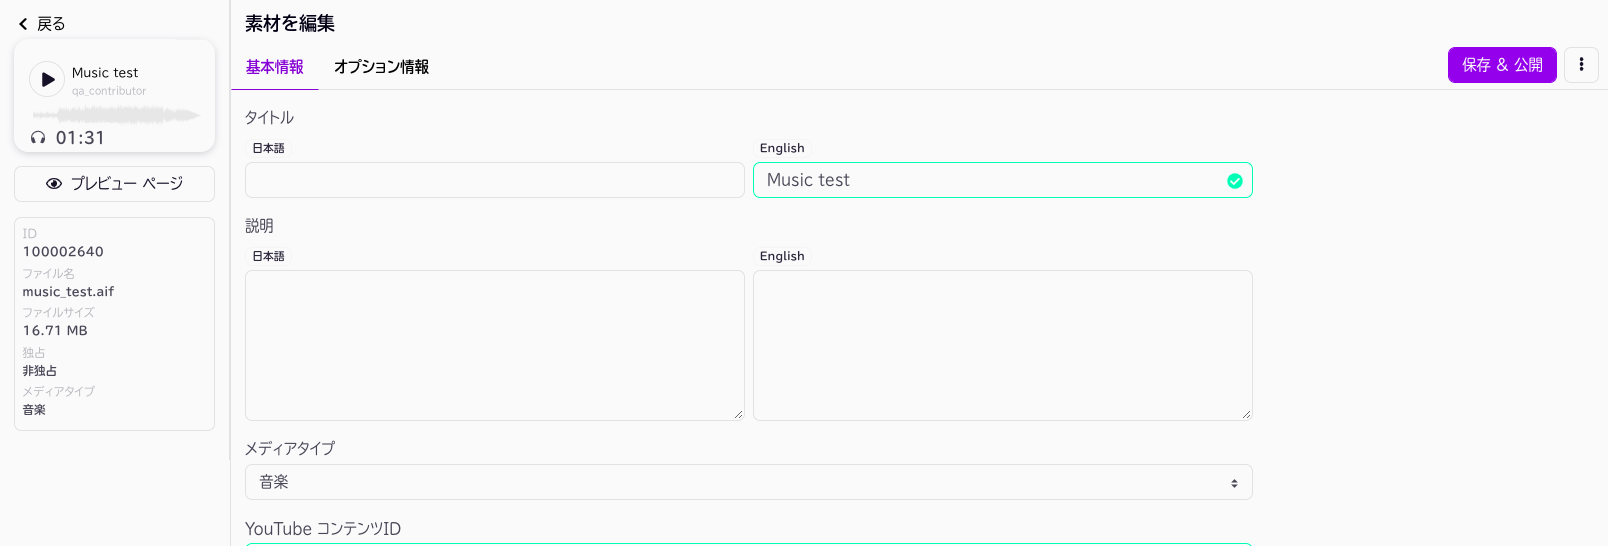Focus the Japanese description textarea
This screenshot has height=546, width=1608.
pos(494,344)
